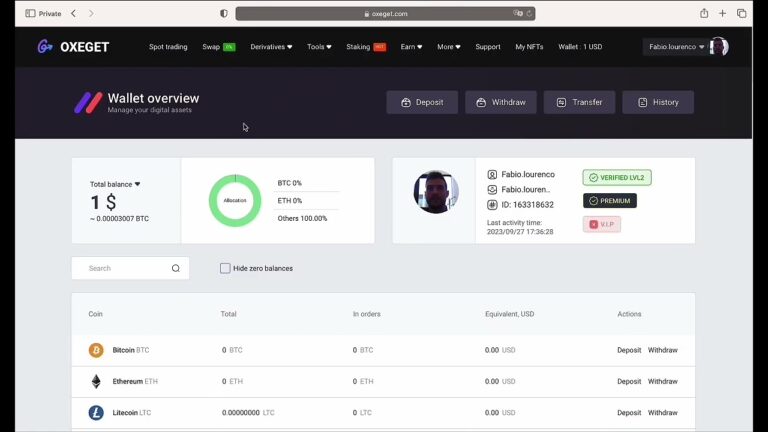Go back with browser back arrow
The height and width of the screenshot is (432, 768).
pyautogui.click(x=73, y=13)
